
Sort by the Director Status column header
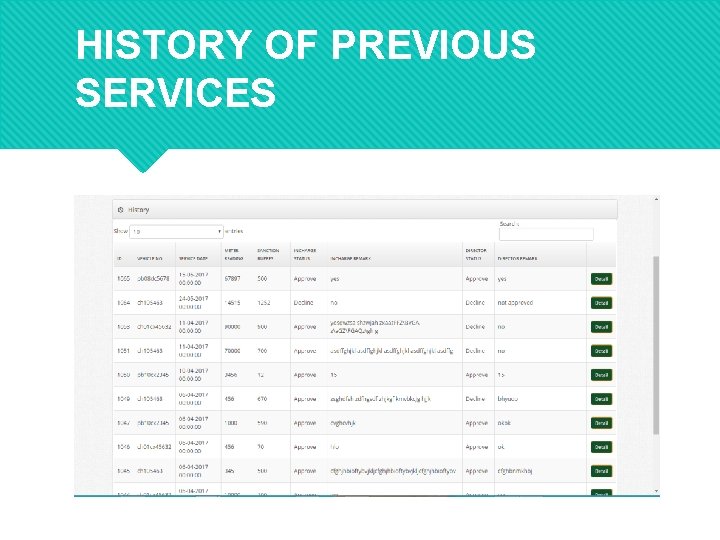[476, 254]
